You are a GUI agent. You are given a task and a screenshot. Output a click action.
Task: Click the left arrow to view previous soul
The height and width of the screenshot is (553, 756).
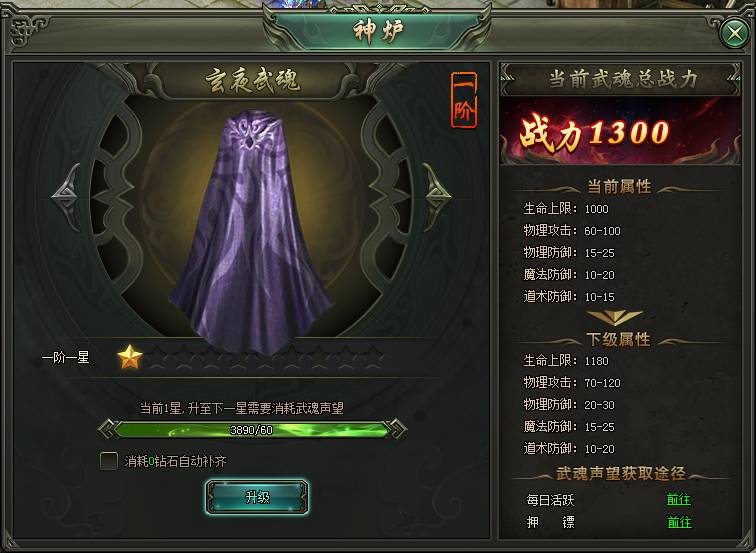pos(67,196)
